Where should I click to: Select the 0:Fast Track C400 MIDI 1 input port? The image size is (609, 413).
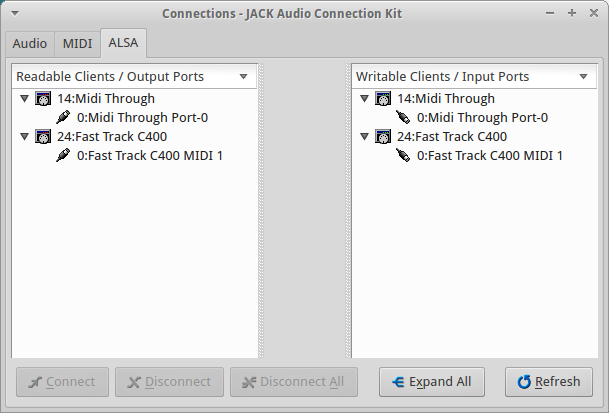pos(489,156)
